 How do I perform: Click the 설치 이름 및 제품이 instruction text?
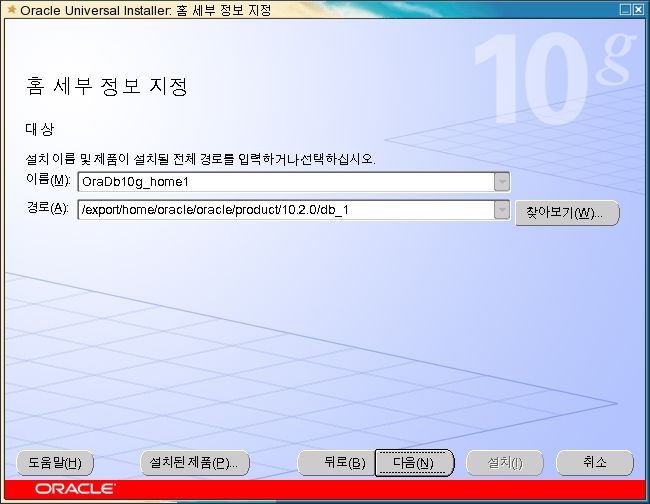coord(201,159)
